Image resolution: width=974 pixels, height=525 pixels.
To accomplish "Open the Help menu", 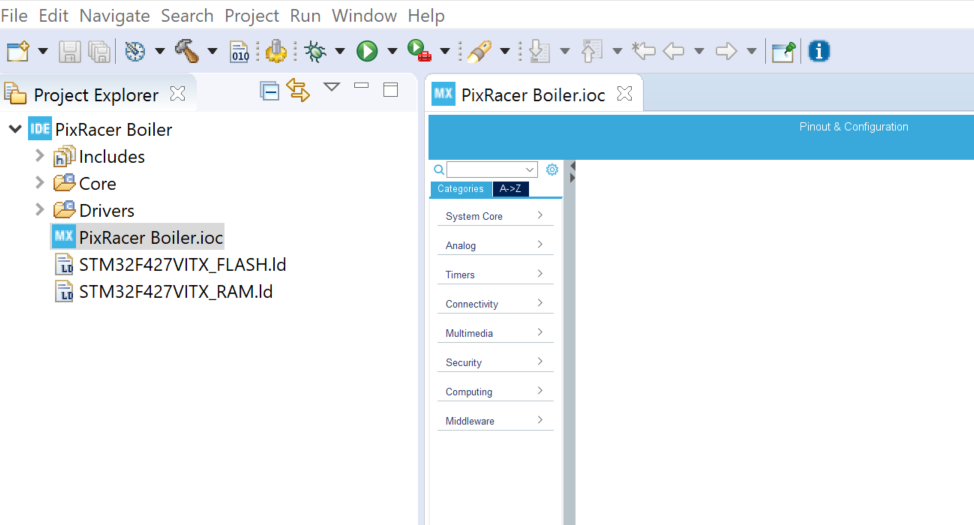I will click(426, 16).
